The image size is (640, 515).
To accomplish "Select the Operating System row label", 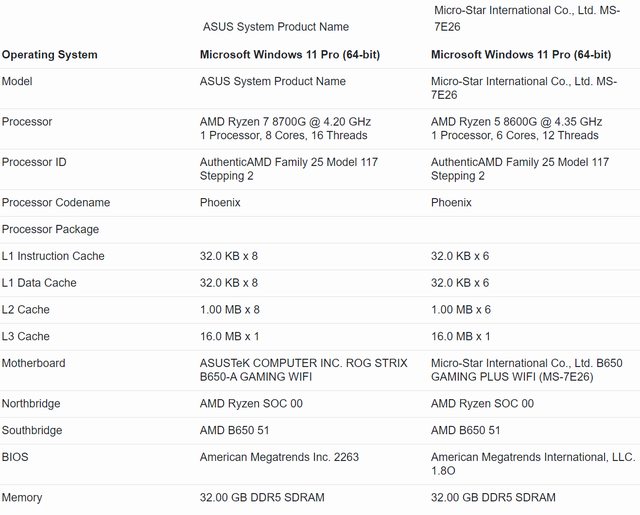I will [50, 54].
